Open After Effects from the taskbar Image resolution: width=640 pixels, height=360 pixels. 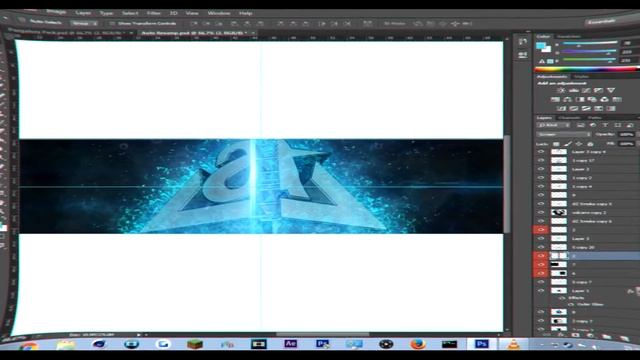pyautogui.click(x=290, y=344)
